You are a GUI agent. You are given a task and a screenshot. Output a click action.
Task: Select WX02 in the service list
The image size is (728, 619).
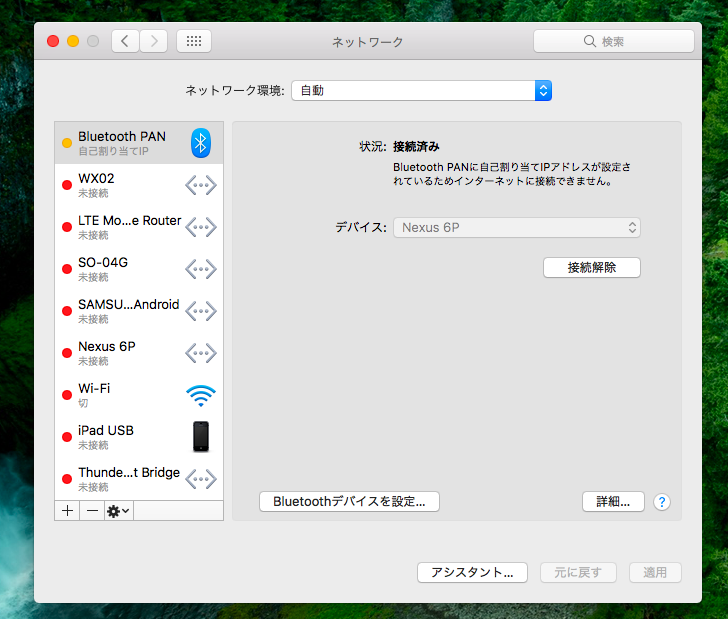[x=120, y=185]
